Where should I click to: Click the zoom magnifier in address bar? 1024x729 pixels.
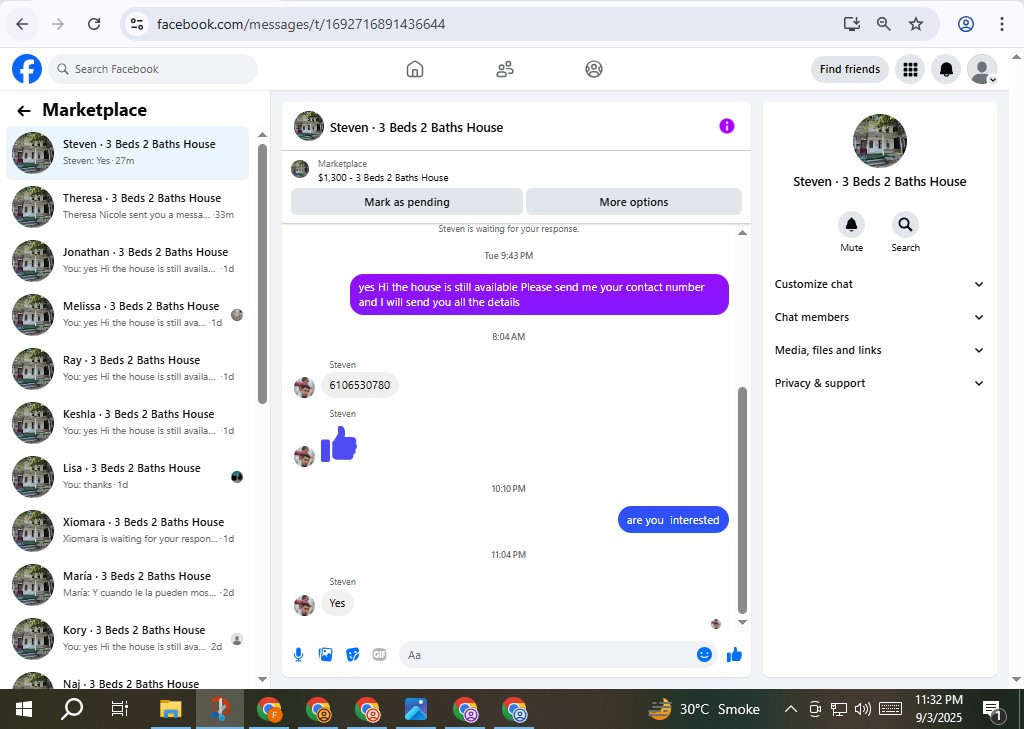[884, 24]
